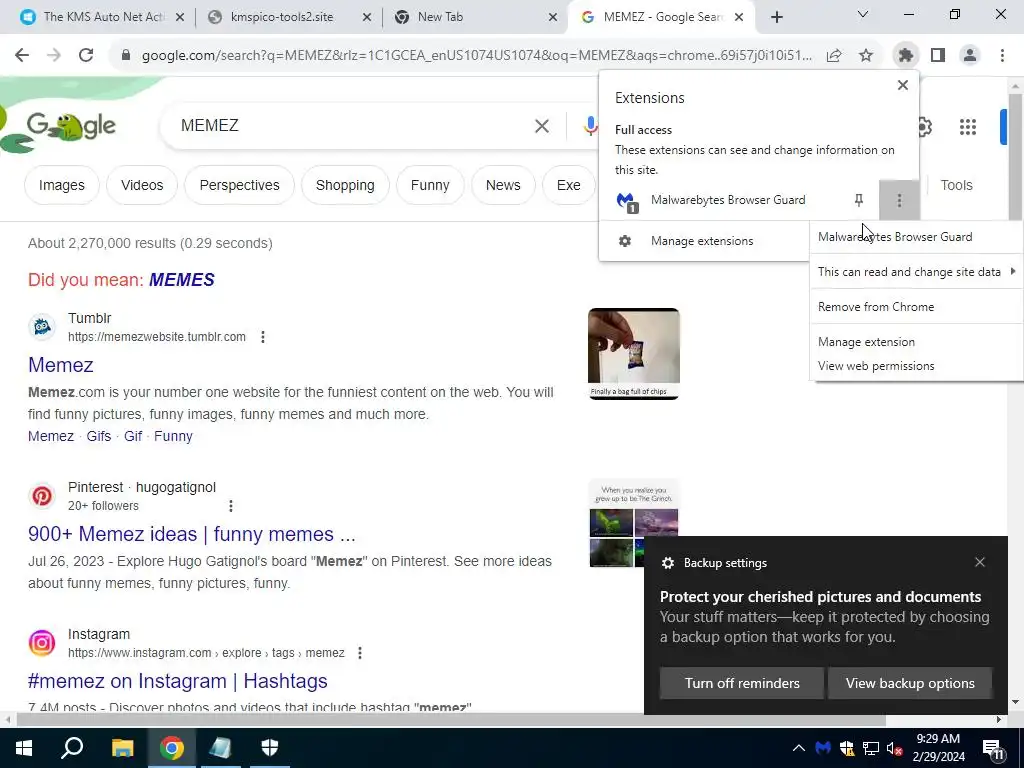The width and height of the screenshot is (1024, 768).
Task: Click the 'MEMES' spelling suggestion
Action: [x=182, y=280]
